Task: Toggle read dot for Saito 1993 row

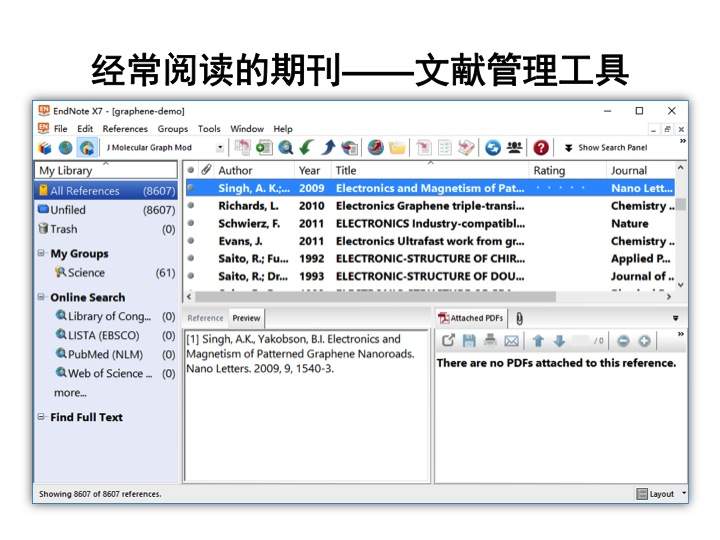Action: 191,276
